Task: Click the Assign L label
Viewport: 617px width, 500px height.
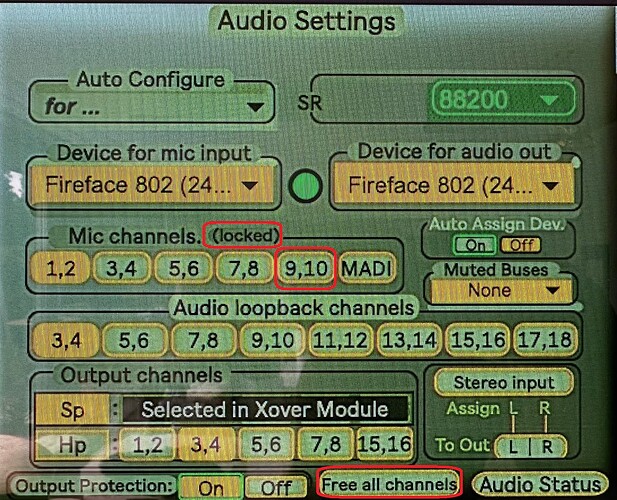Action: [513, 409]
